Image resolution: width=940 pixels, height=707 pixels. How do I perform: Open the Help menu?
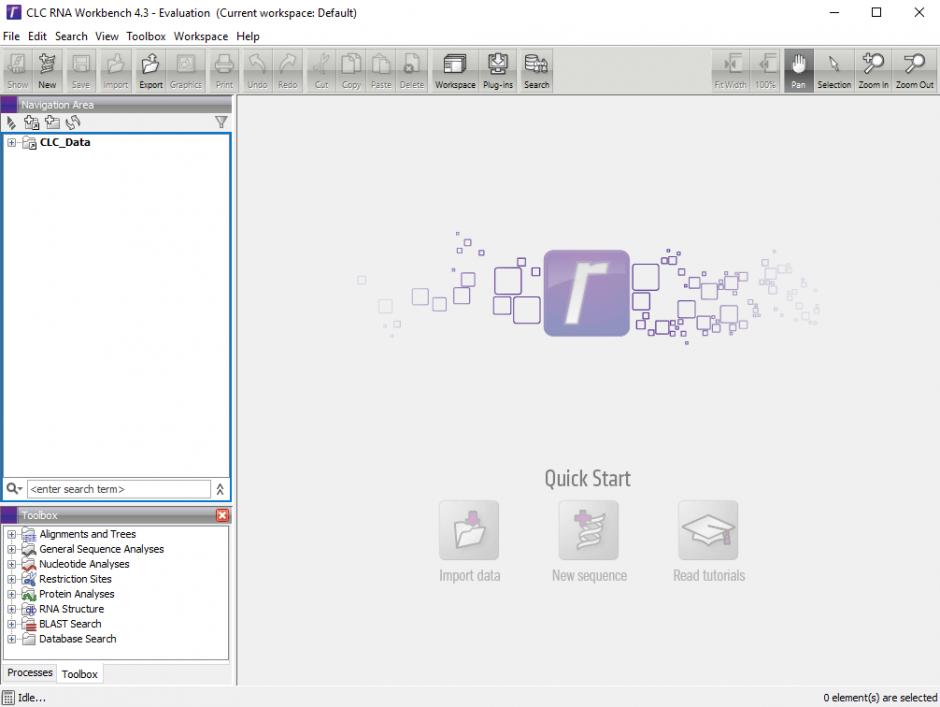[x=248, y=37]
